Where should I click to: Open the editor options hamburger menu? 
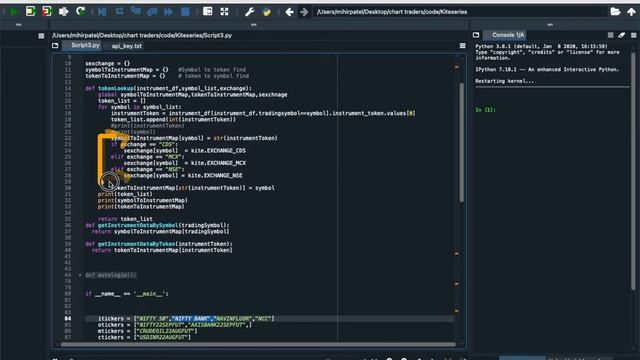(x=462, y=46)
